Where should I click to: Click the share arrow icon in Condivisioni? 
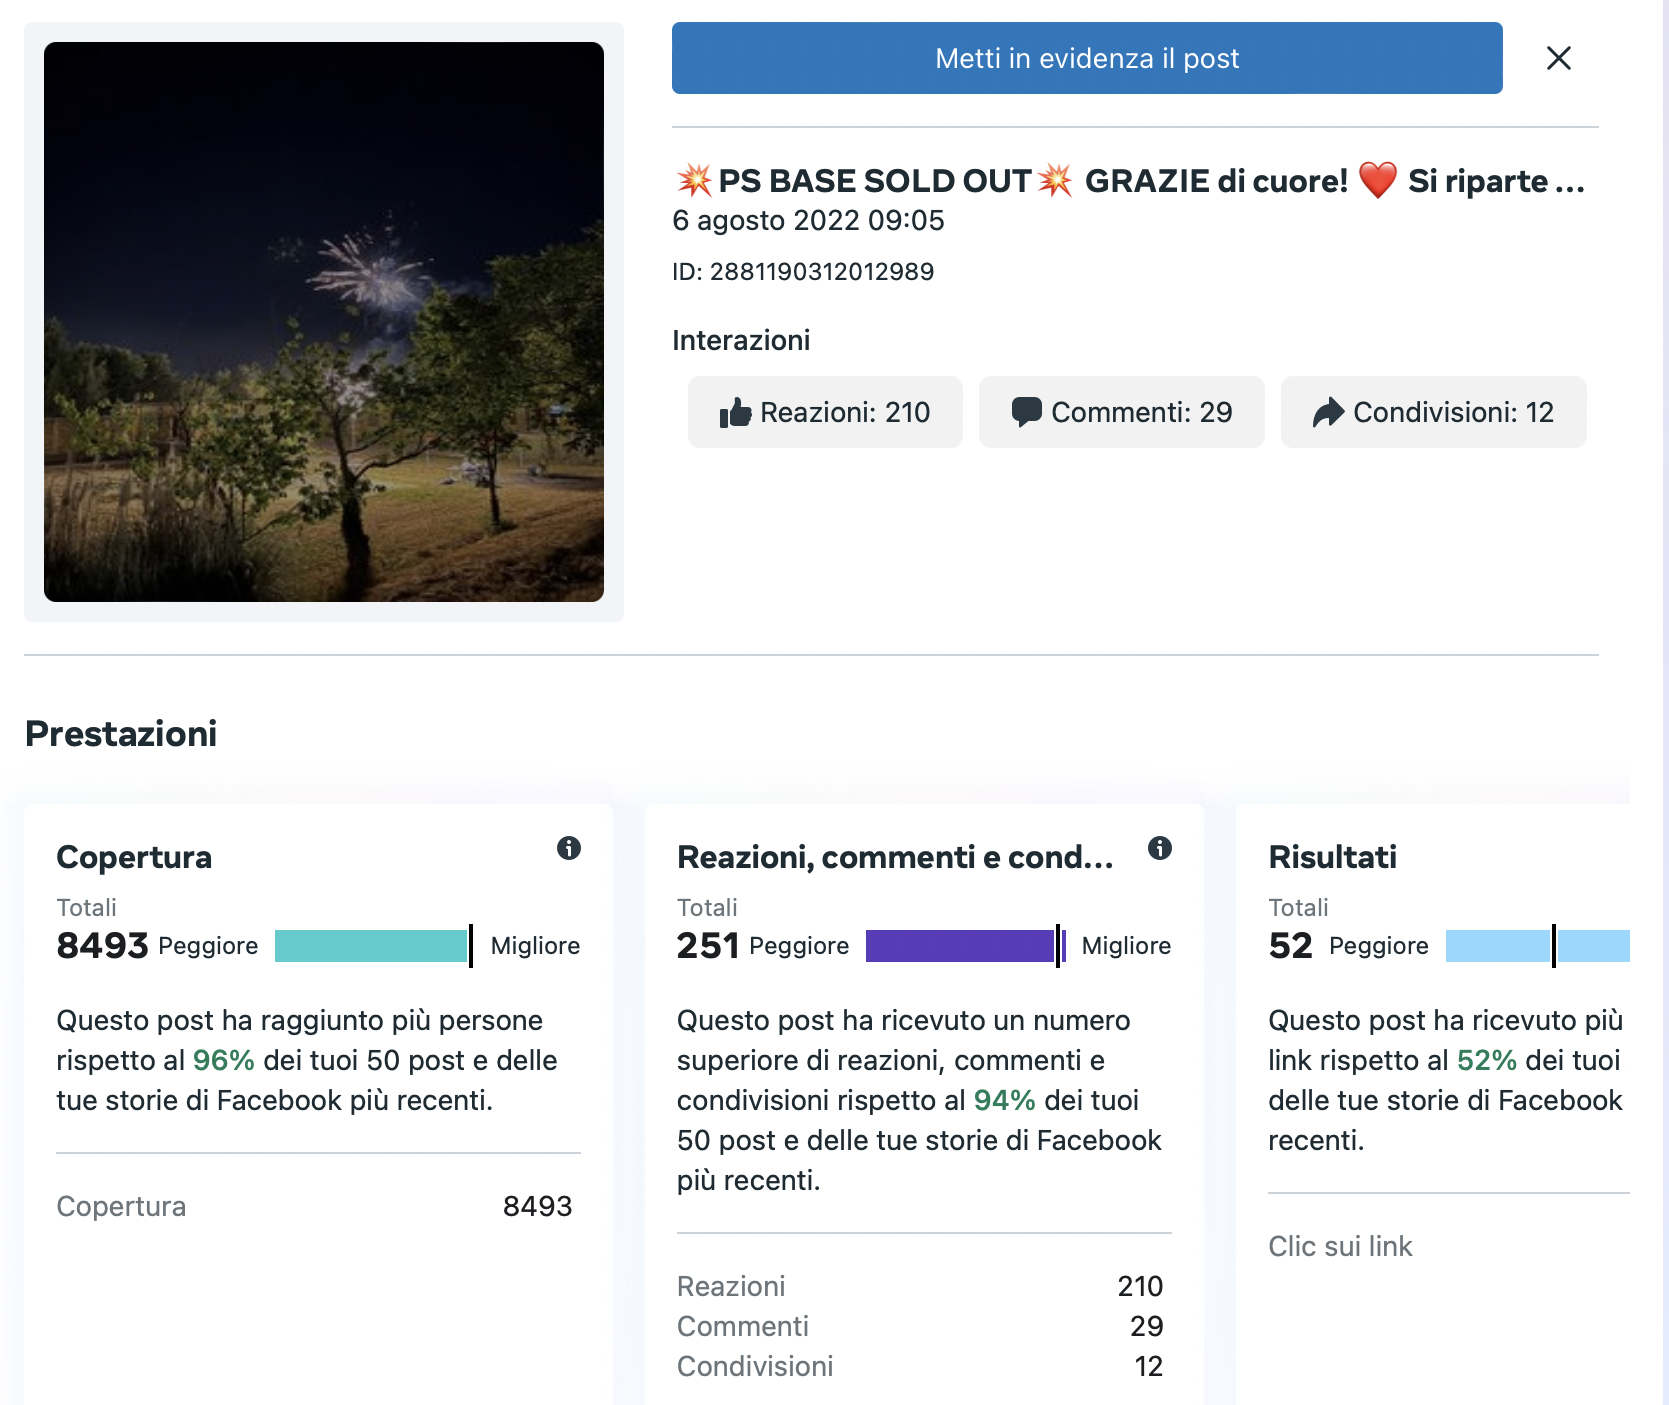tap(1328, 412)
